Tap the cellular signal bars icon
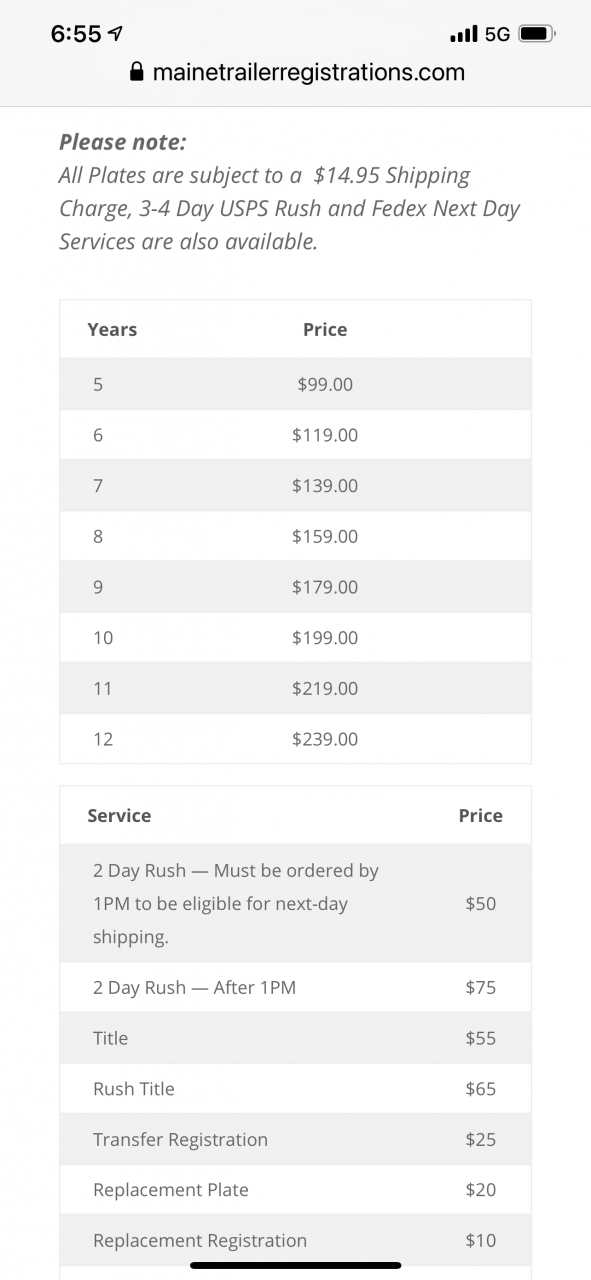The image size is (591, 1280). point(463,34)
